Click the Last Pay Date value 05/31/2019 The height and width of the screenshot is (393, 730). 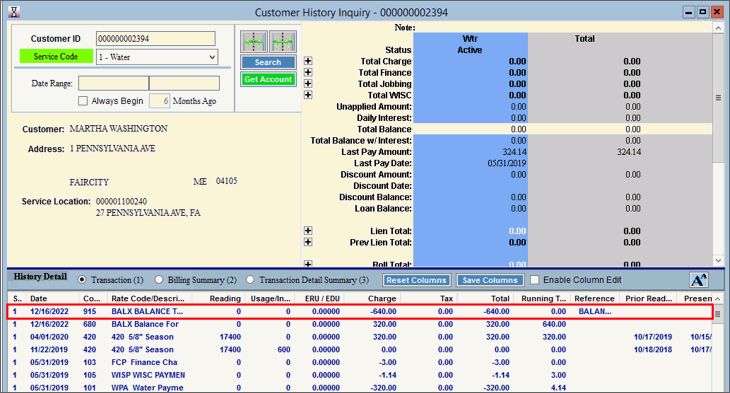click(x=507, y=163)
